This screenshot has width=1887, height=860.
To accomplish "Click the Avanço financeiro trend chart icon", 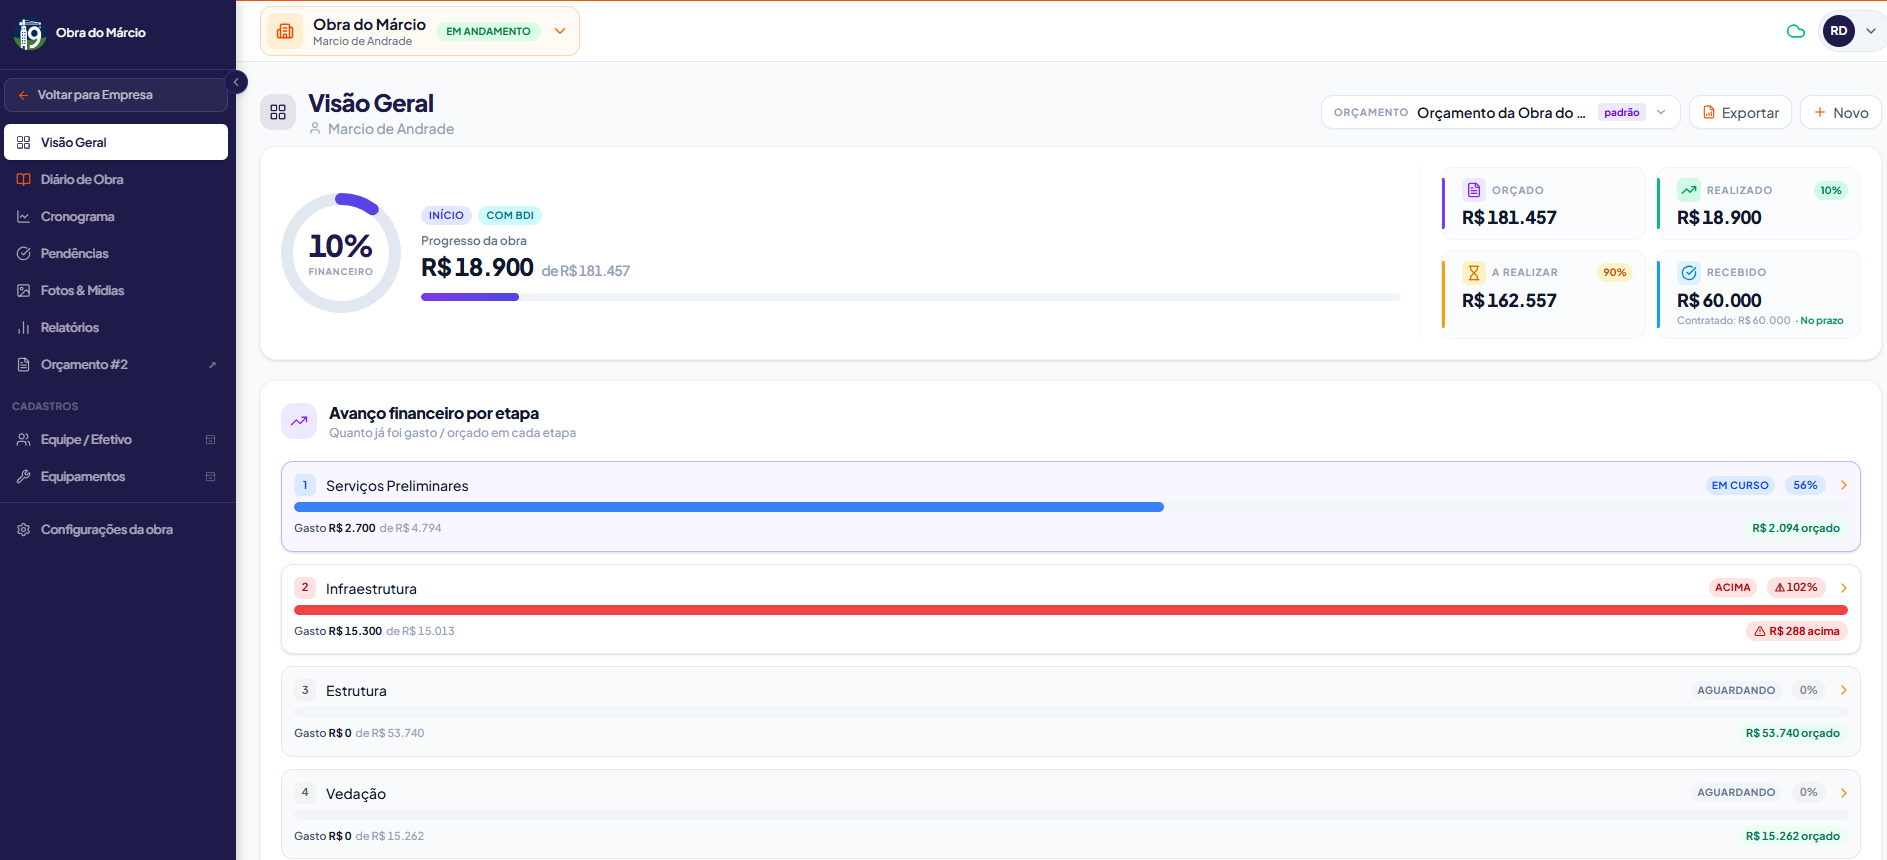I will point(299,422).
